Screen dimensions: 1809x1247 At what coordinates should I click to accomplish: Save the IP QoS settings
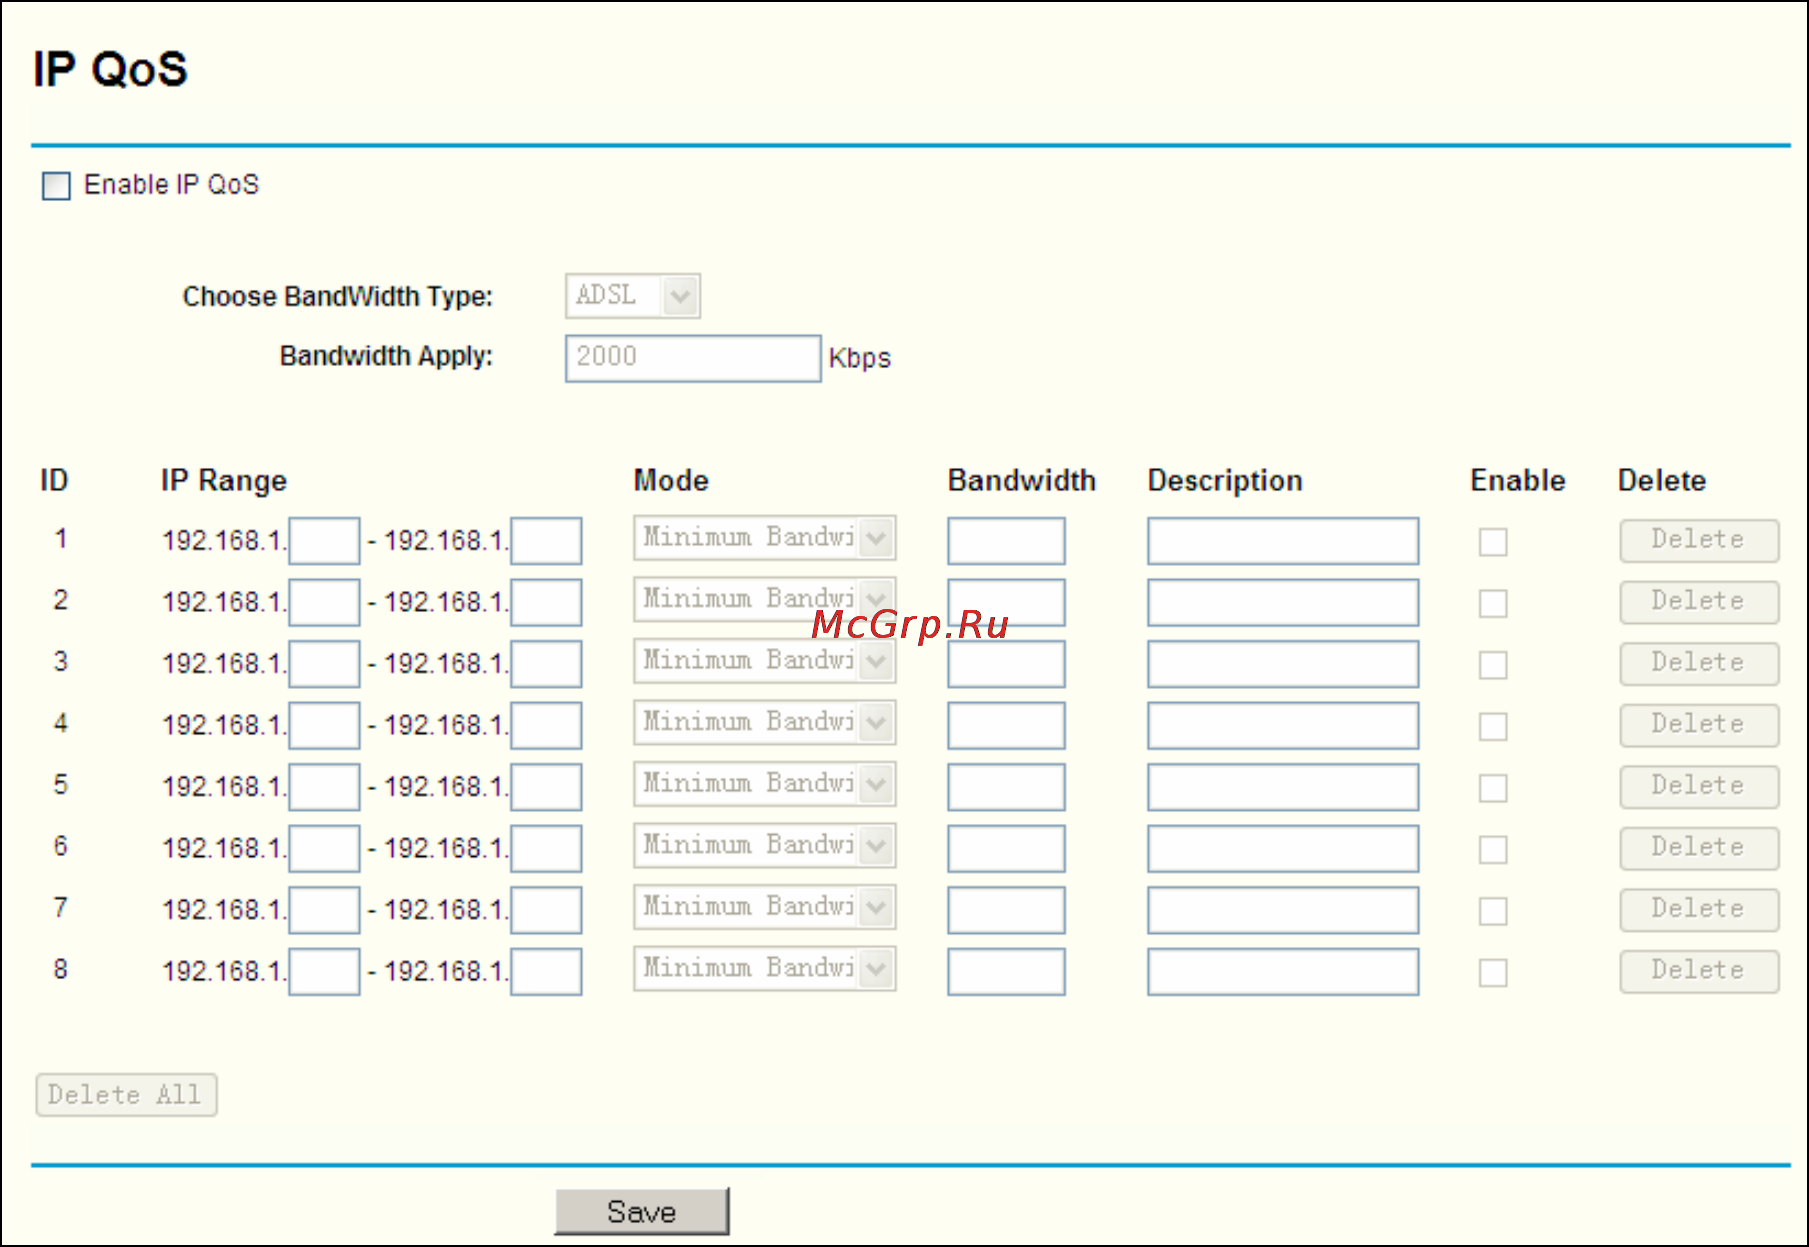click(x=642, y=1212)
